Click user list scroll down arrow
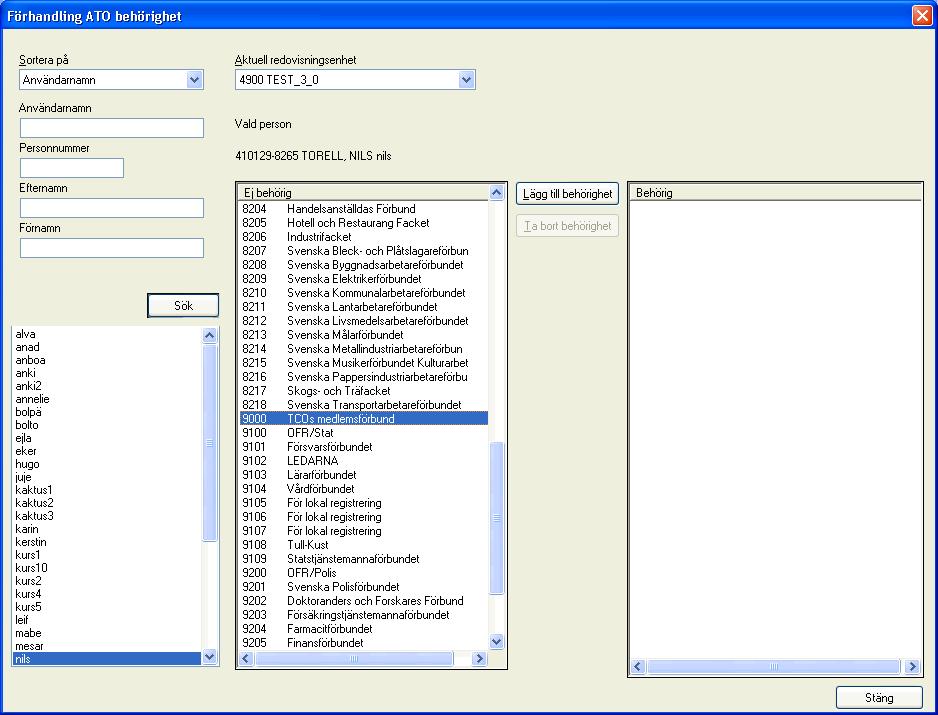This screenshot has height=715, width=938. click(209, 656)
